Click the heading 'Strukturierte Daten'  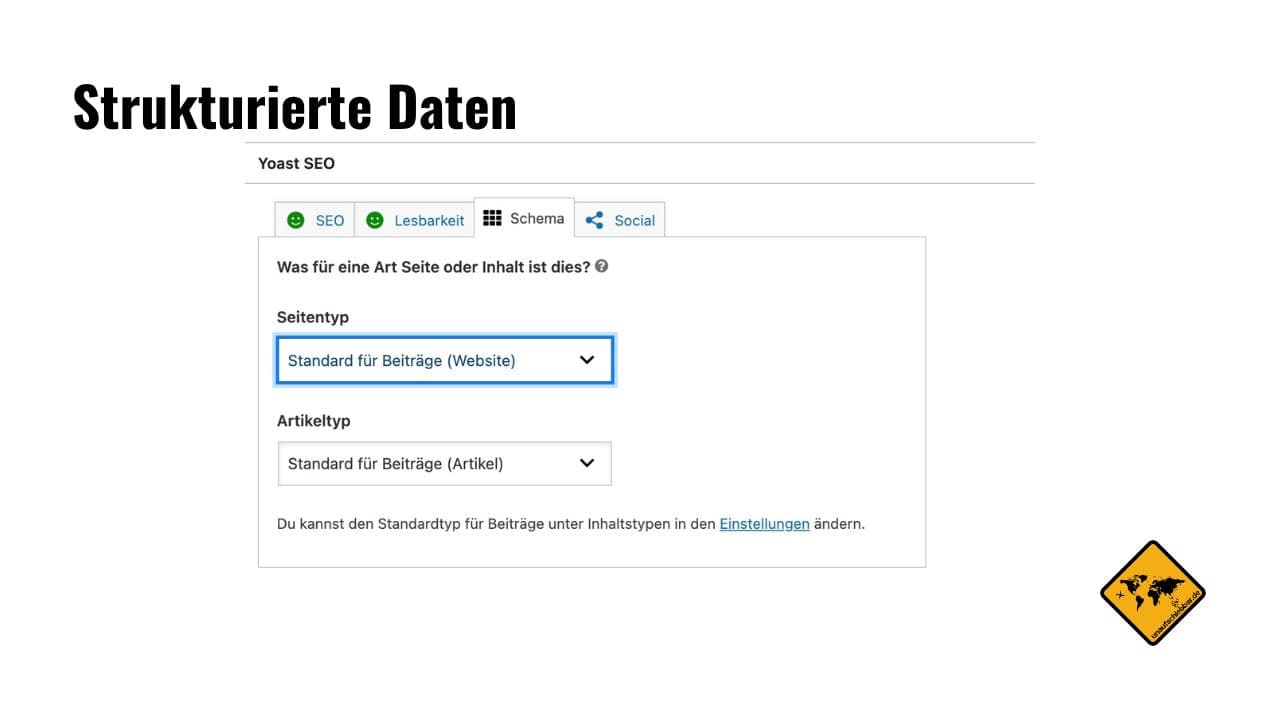[x=295, y=107]
